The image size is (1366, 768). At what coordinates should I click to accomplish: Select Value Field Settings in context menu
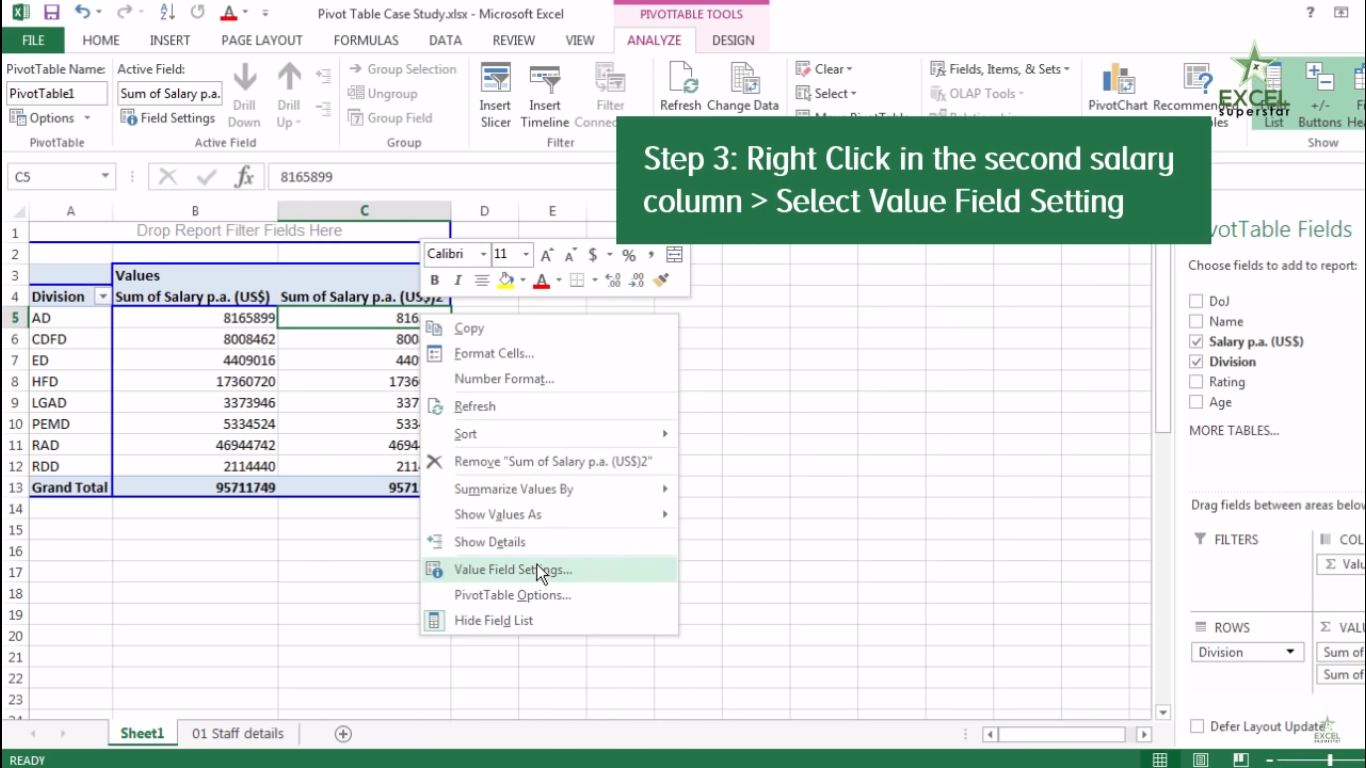[x=549, y=569]
